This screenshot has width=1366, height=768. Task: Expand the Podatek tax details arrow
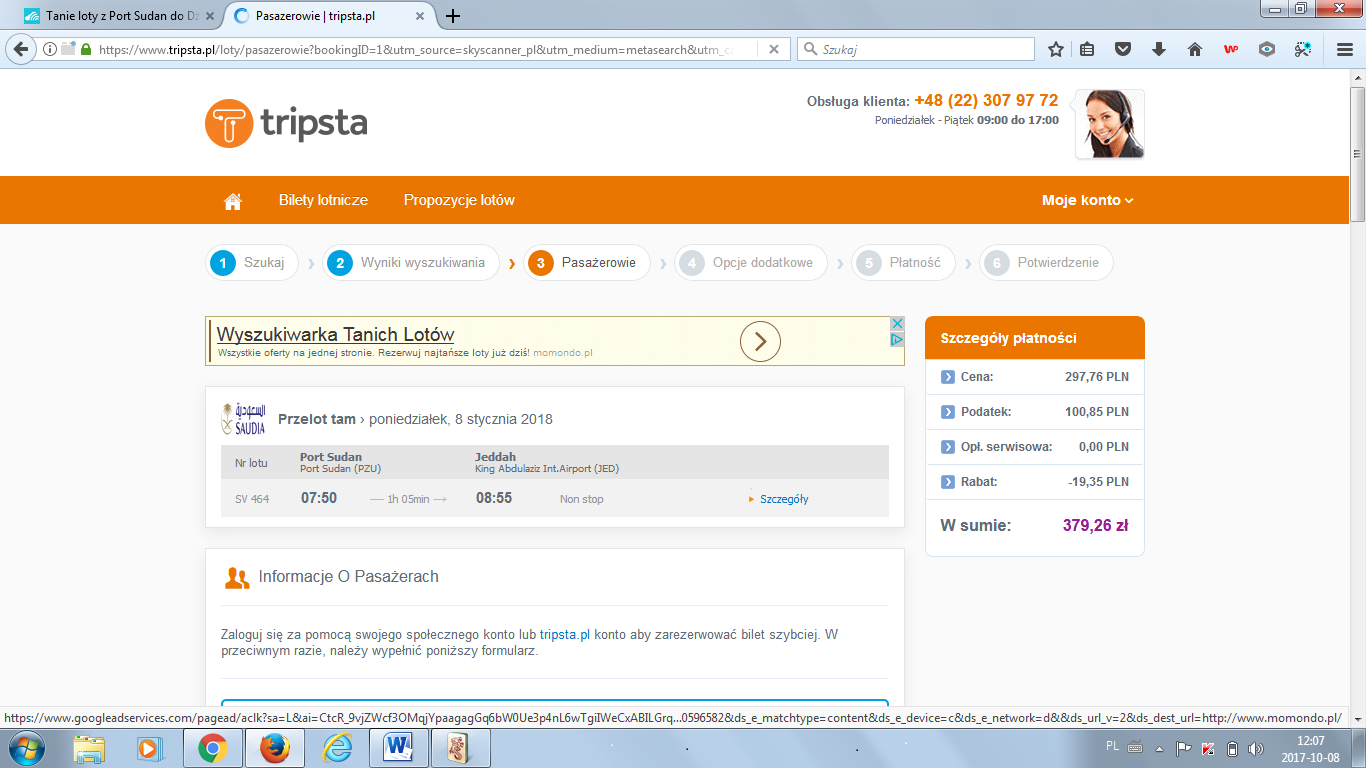point(948,412)
